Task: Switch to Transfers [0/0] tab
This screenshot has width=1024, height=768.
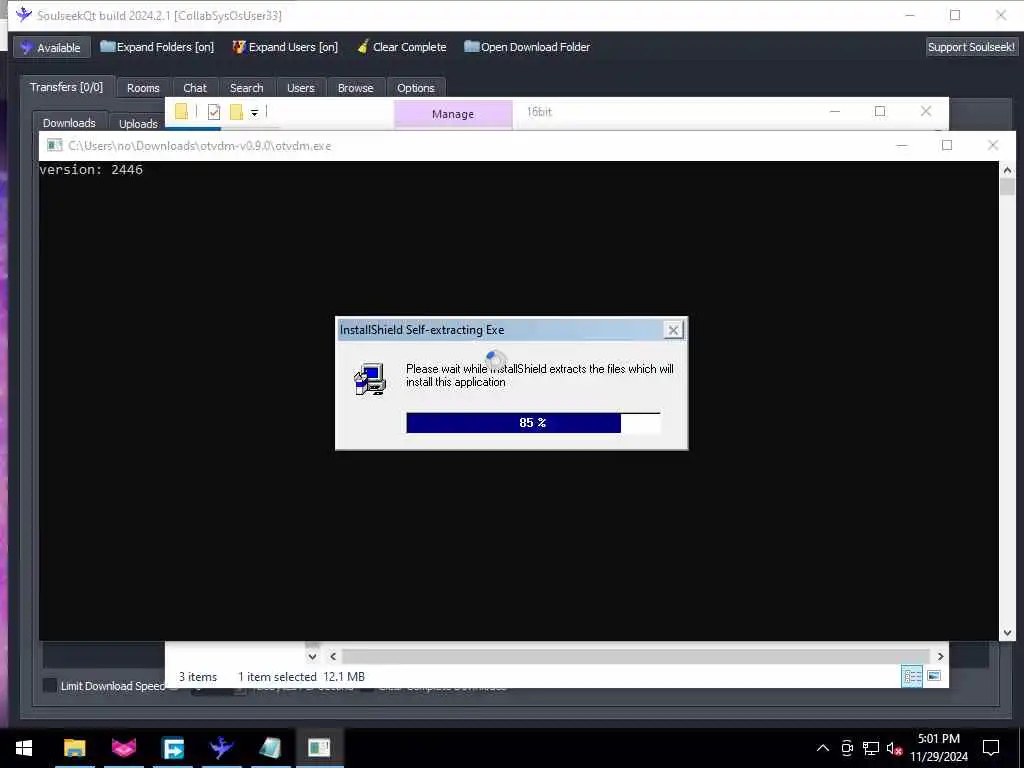Action: [x=67, y=87]
